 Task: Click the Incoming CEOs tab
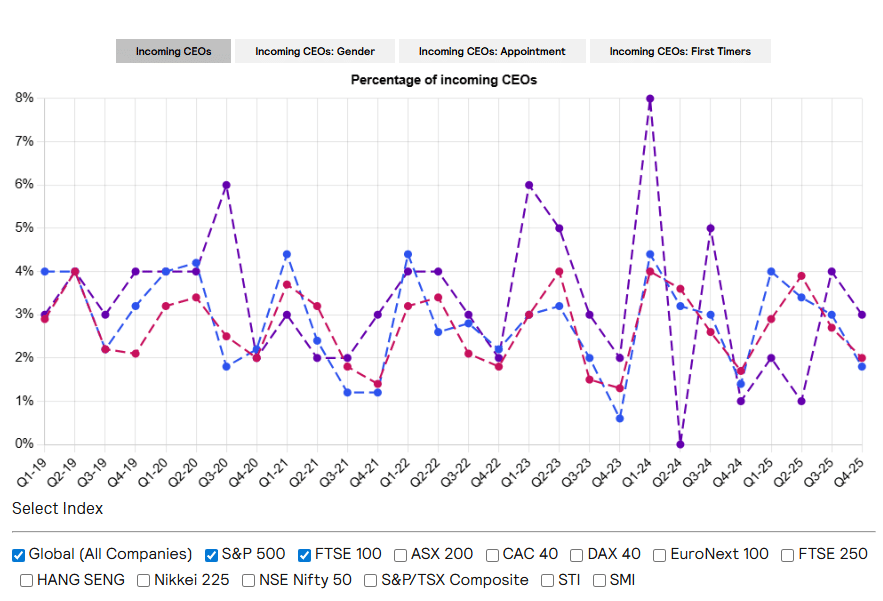tap(173, 51)
